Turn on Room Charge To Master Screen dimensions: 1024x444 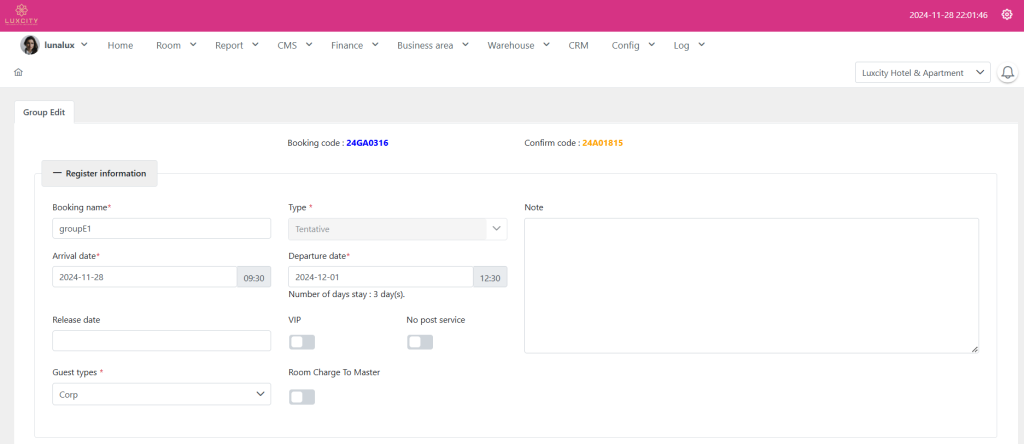pos(301,397)
